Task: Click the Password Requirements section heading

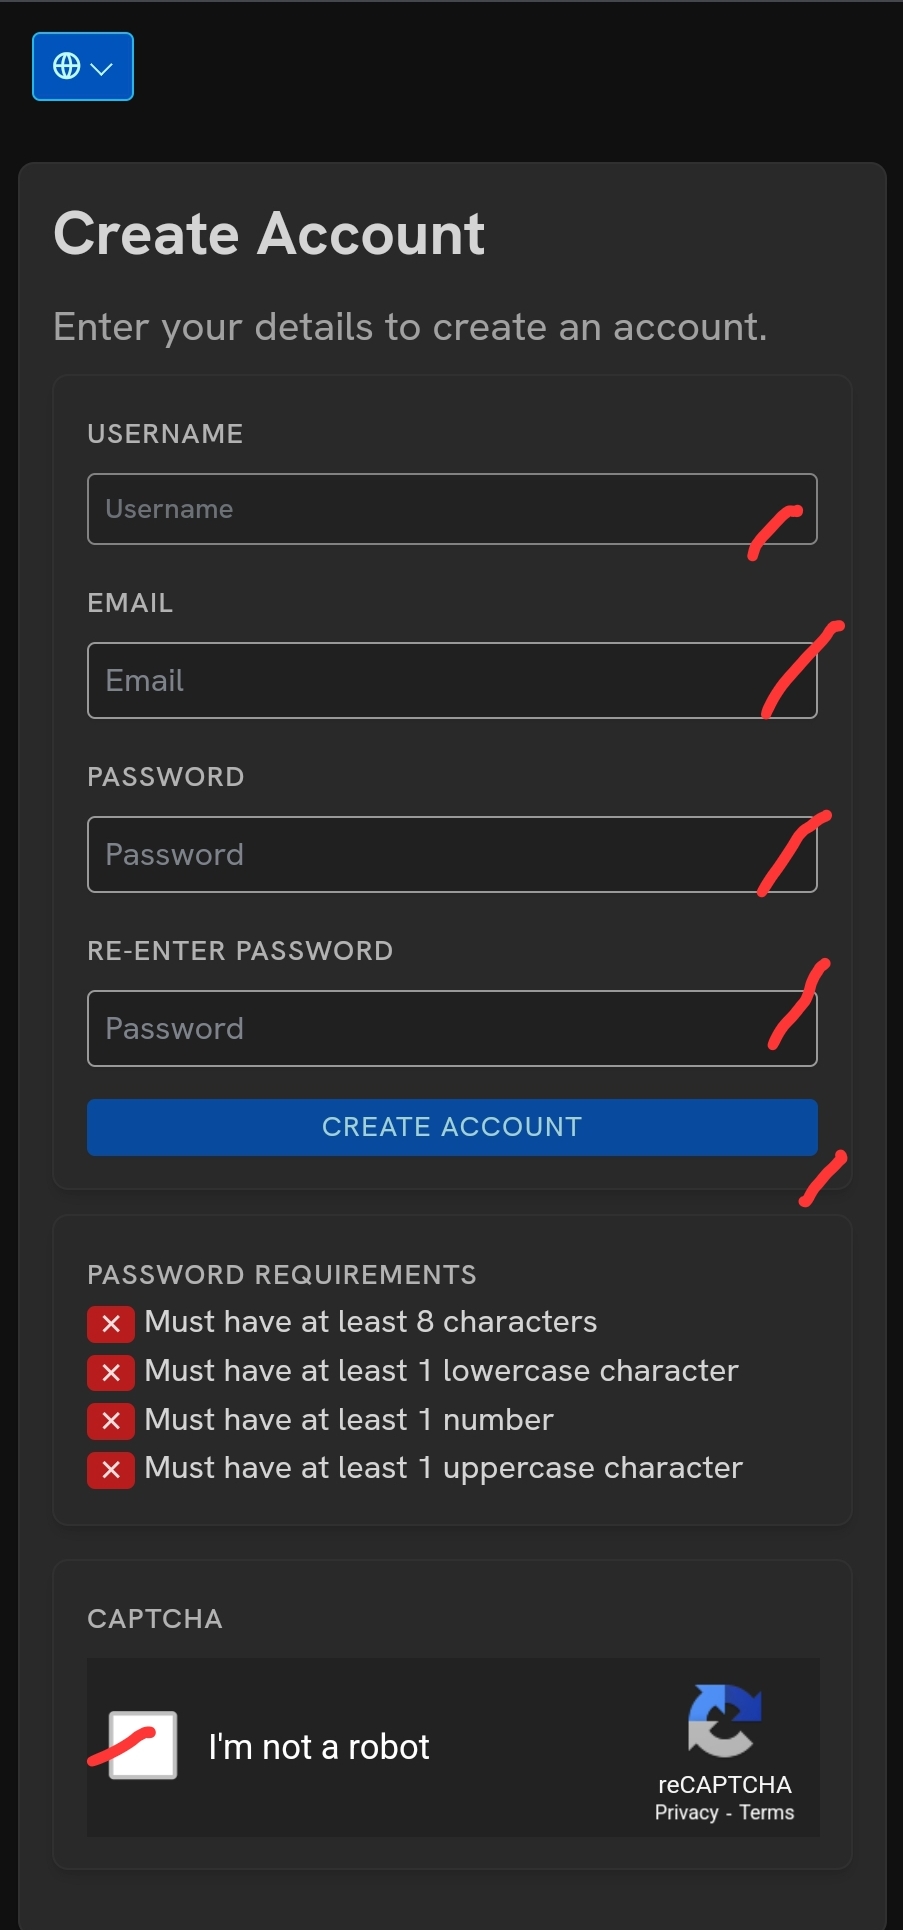Action: coord(282,1275)
